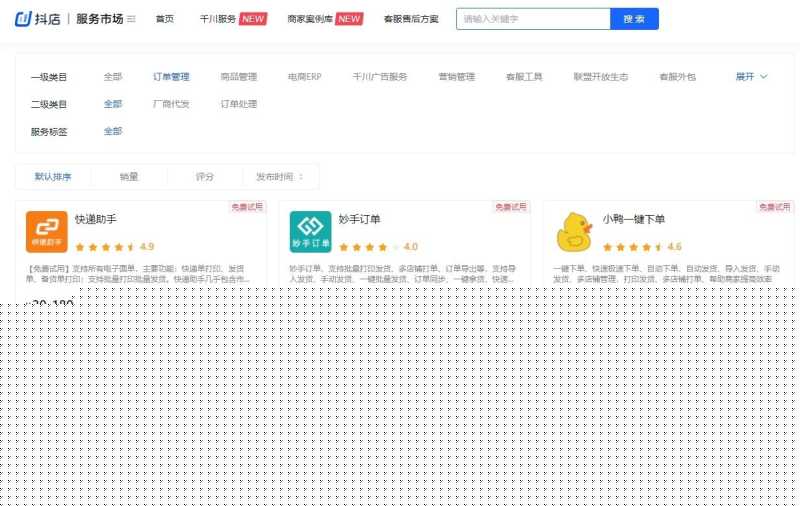Sort results by 销量
This screenshot has width=800, height=506.
[129, 176]
